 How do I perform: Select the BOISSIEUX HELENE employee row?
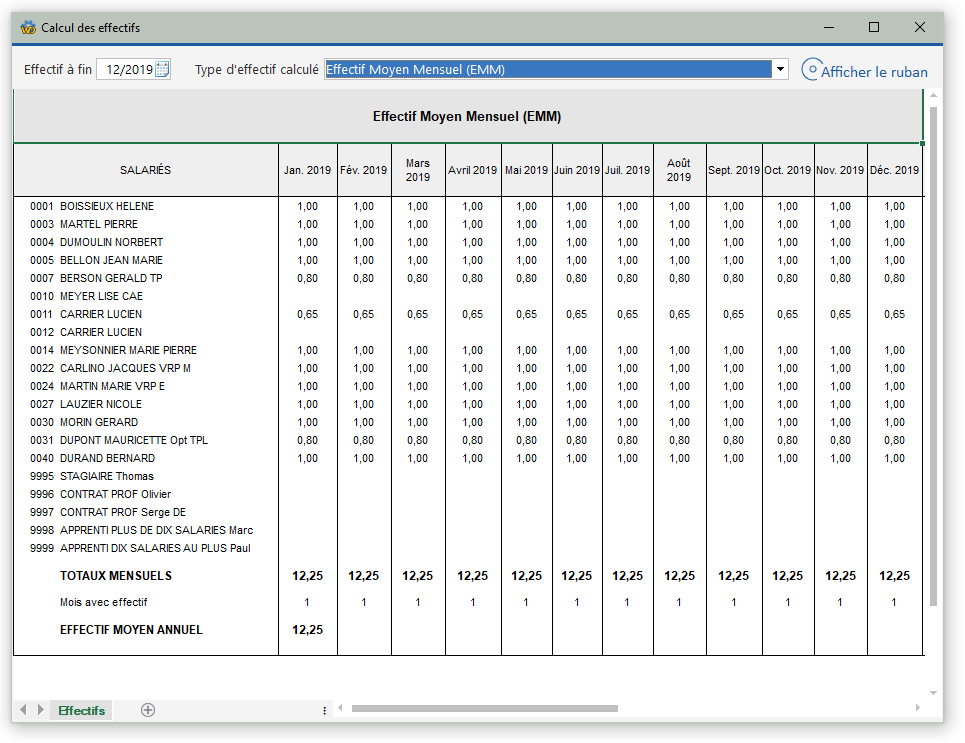(107, 206)
